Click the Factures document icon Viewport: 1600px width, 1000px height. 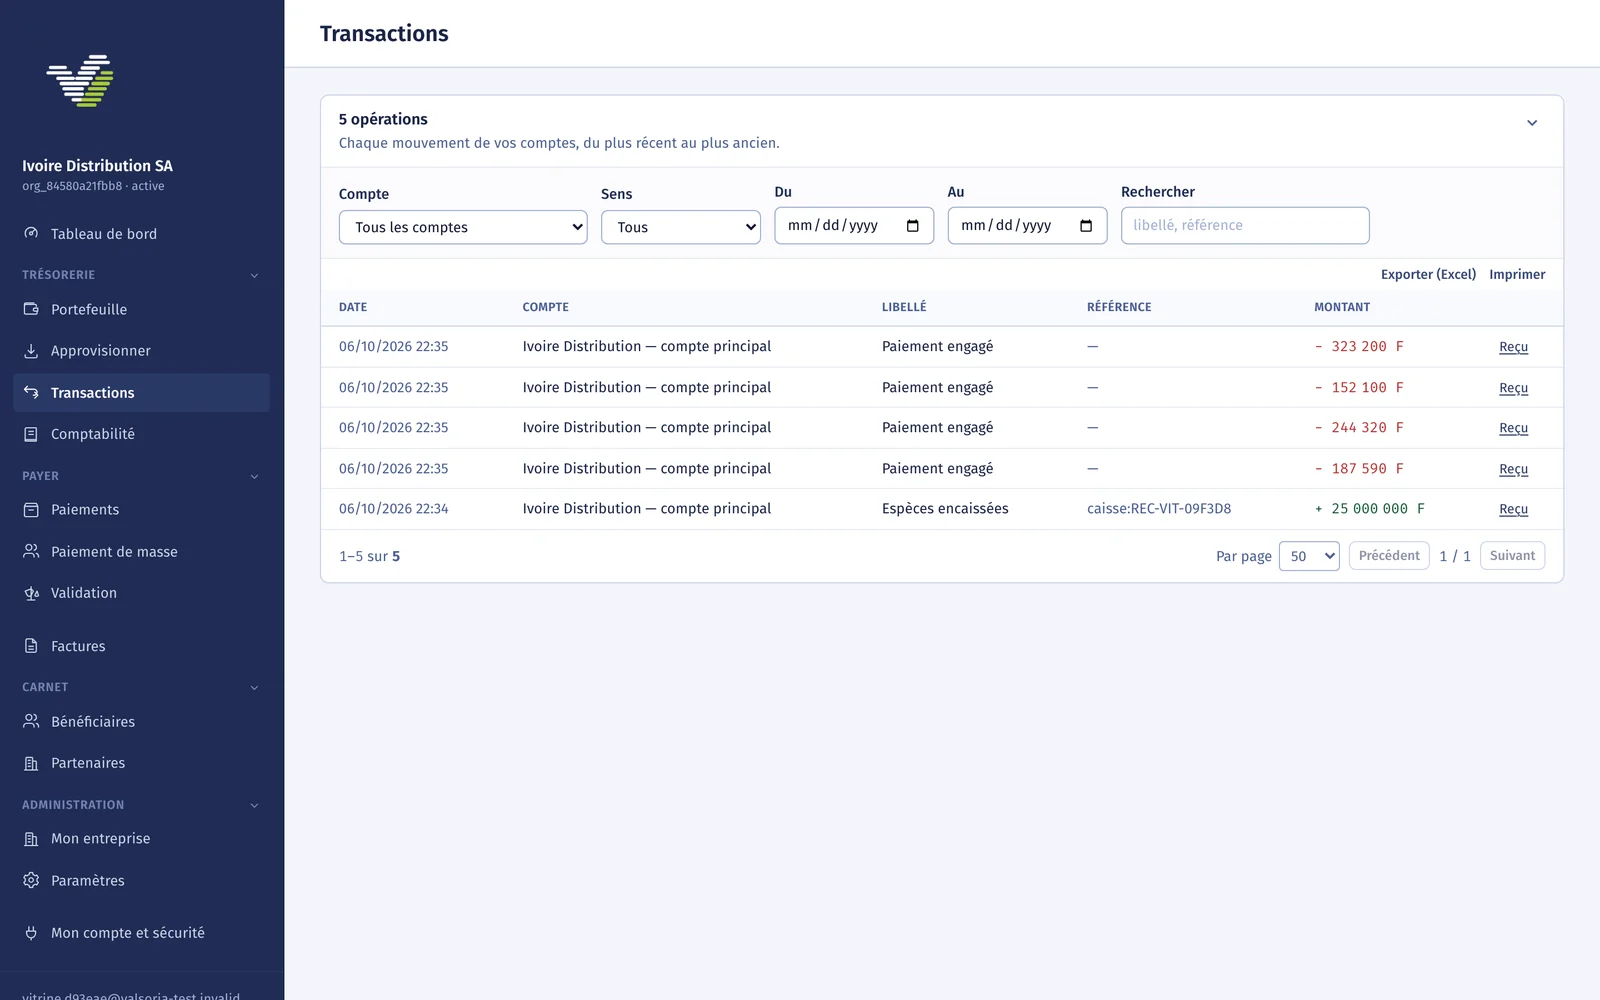tap(31, 646)
